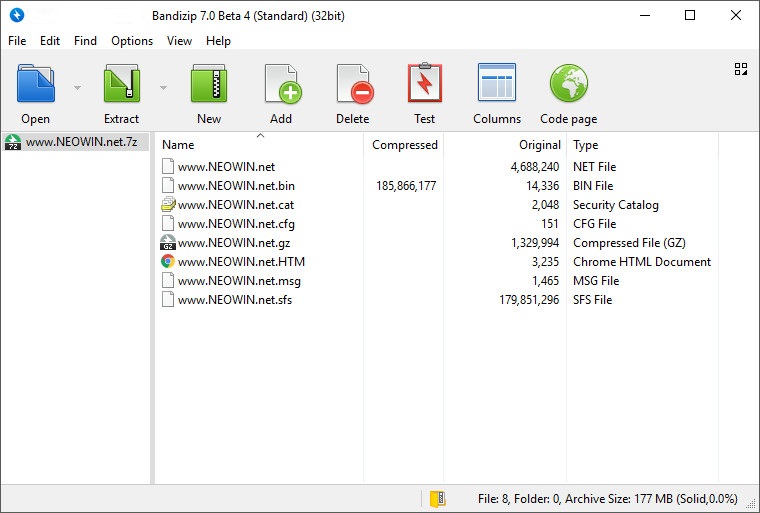Select the www.NEOWIN.net.cfg file
This screenshot has width=760, height=513.
tap(236, 224)
